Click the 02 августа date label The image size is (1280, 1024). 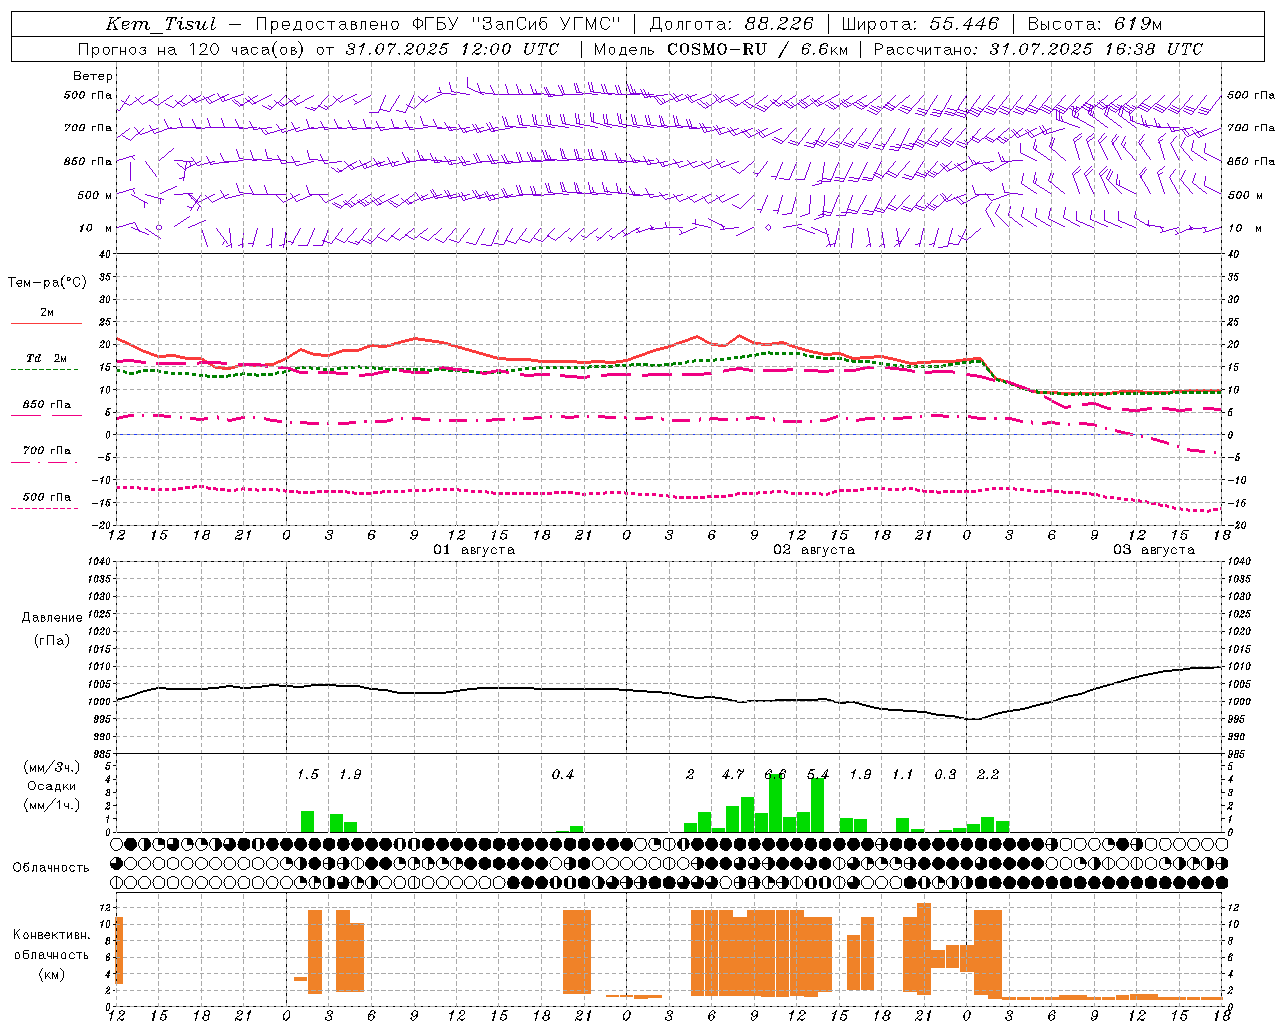coord(814,550)
